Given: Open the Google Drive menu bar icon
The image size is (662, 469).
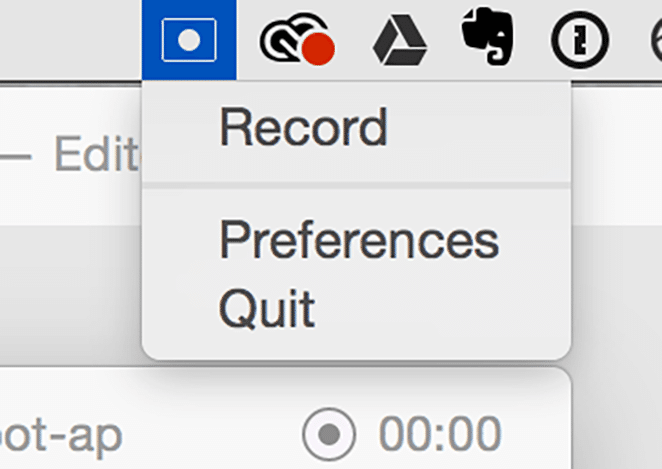Looking at the screenshot, I should pos(400,41).
